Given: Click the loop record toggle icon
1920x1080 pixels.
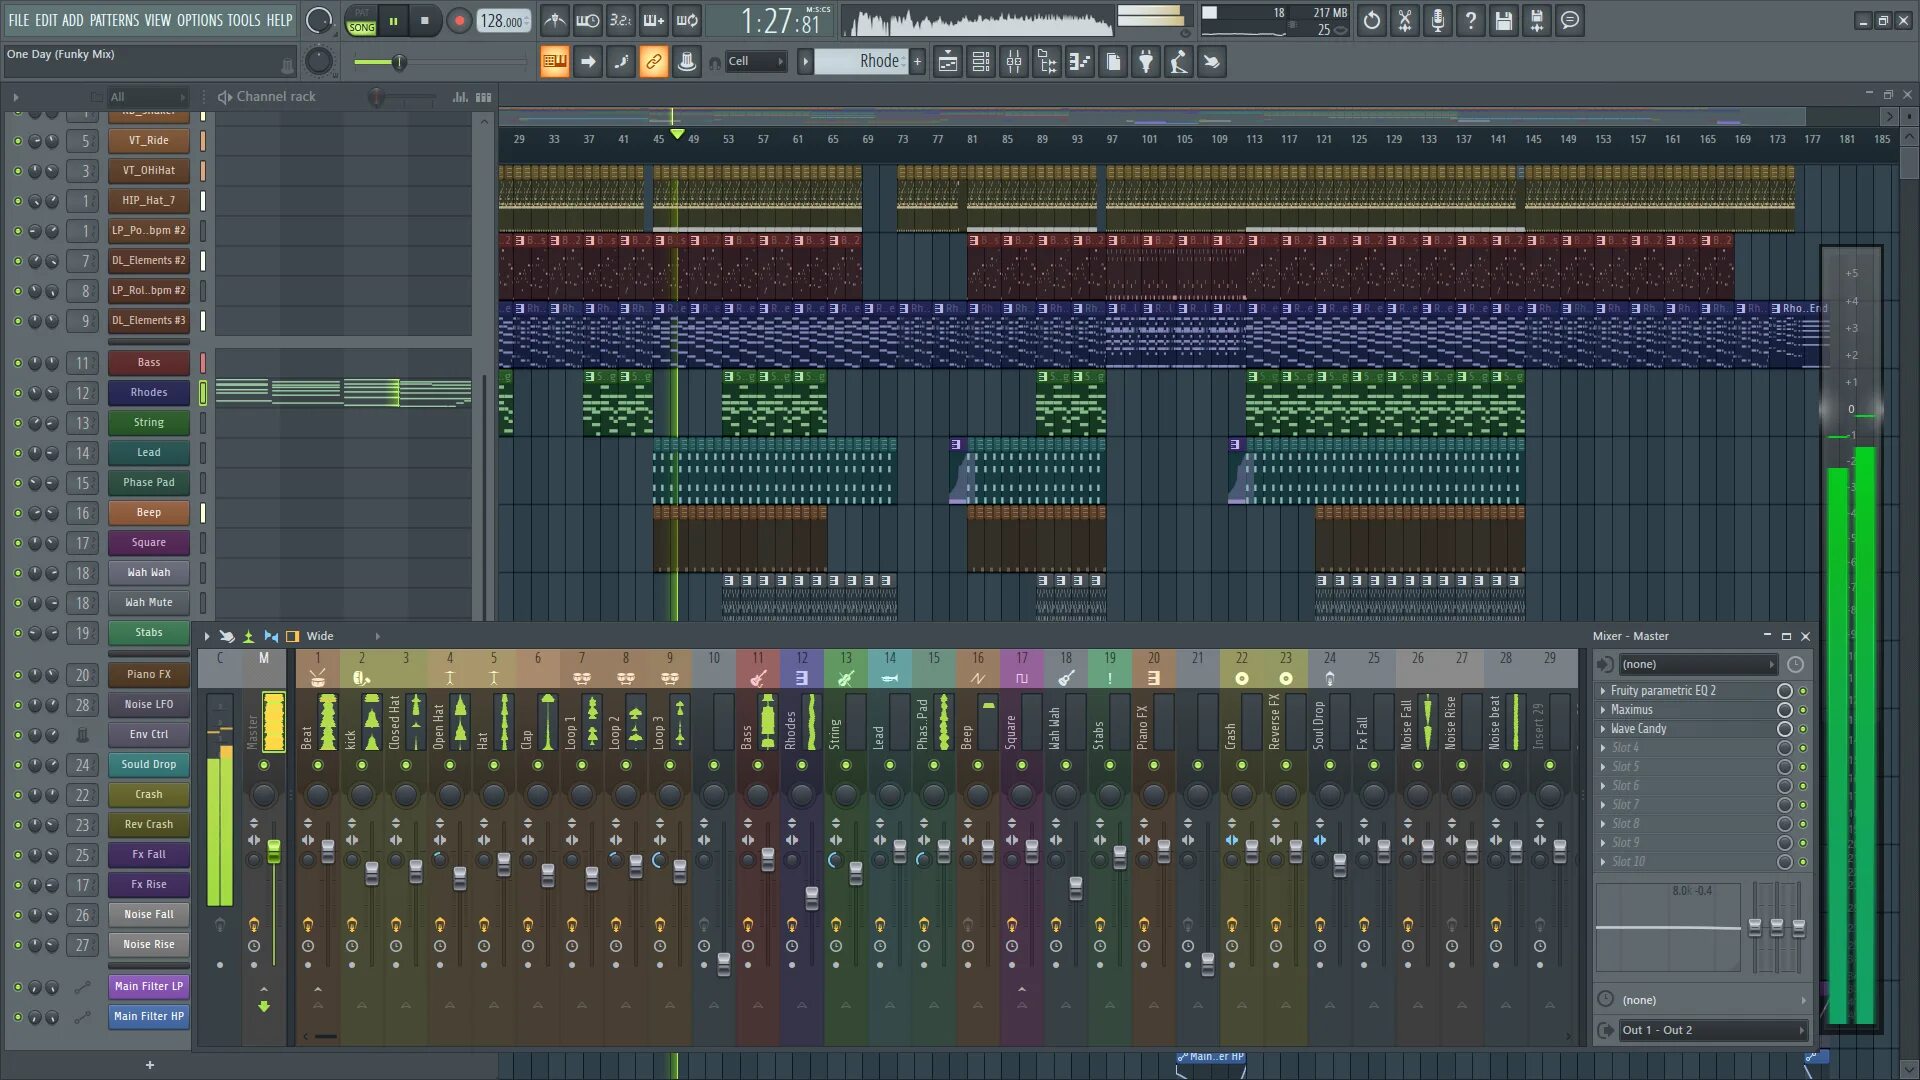Looking at the screenshot, I should point(686,20).
